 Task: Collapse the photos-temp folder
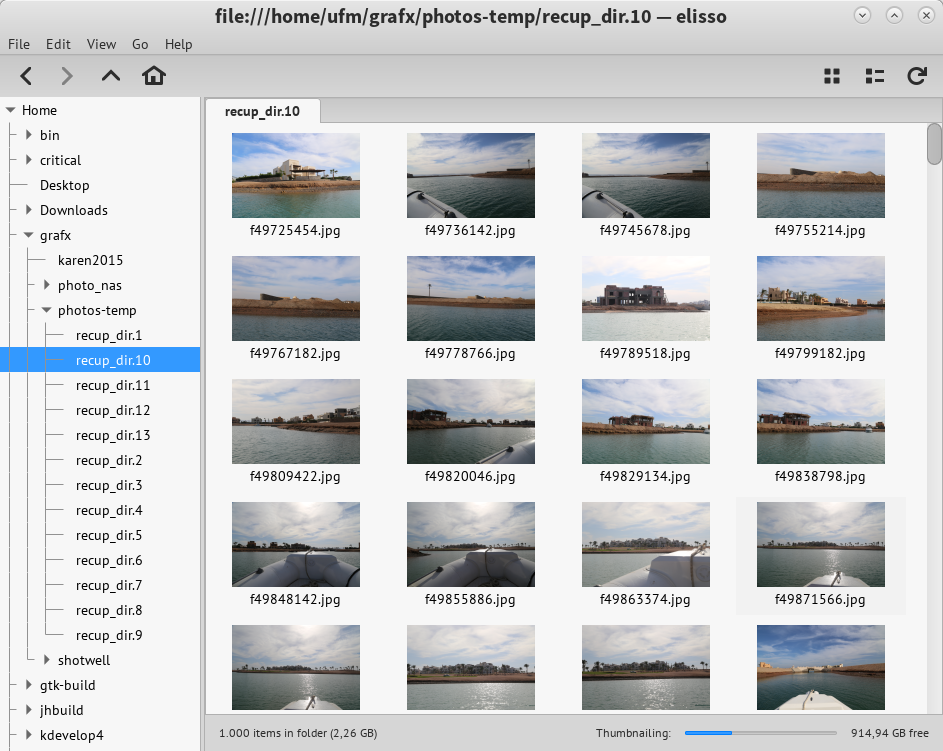pyautogui.click(x=46, y=310)
